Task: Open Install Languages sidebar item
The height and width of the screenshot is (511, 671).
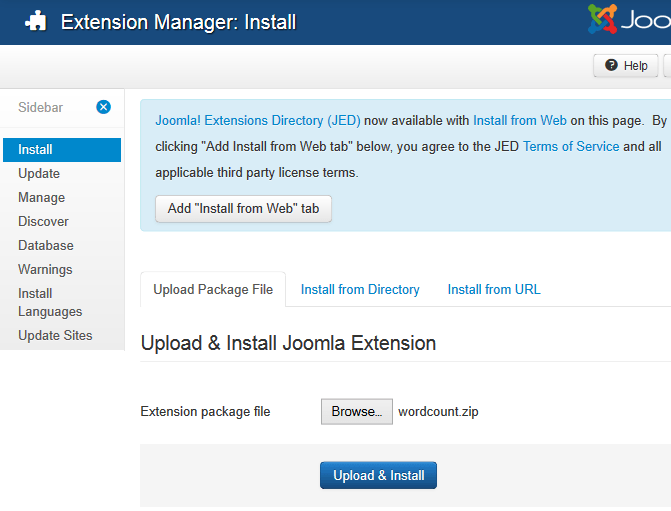Action: tap(50, 302)
